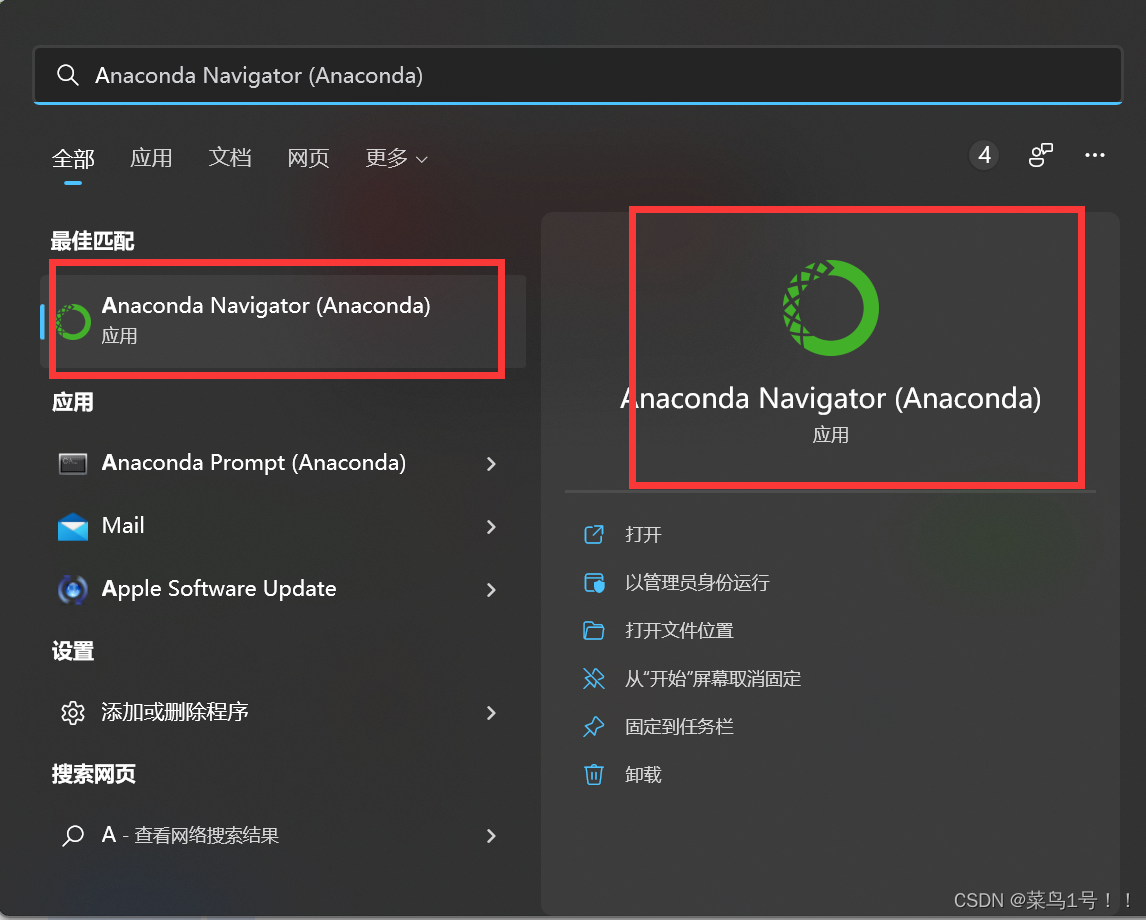The height and width of the screenshot is (920, 1146).
Task: Expand Mail result chevron arrow
Action: 491,527
